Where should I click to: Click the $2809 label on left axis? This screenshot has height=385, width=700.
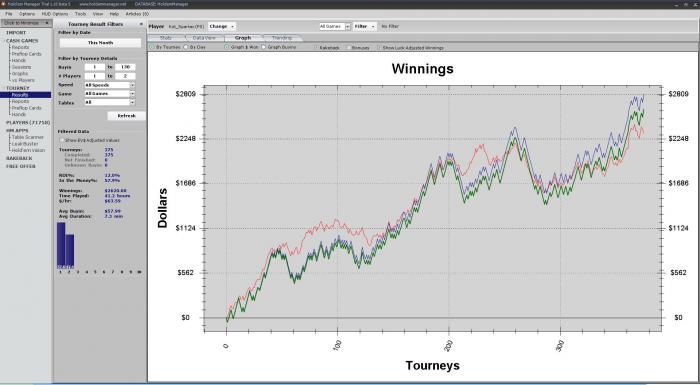pos(185,94)
